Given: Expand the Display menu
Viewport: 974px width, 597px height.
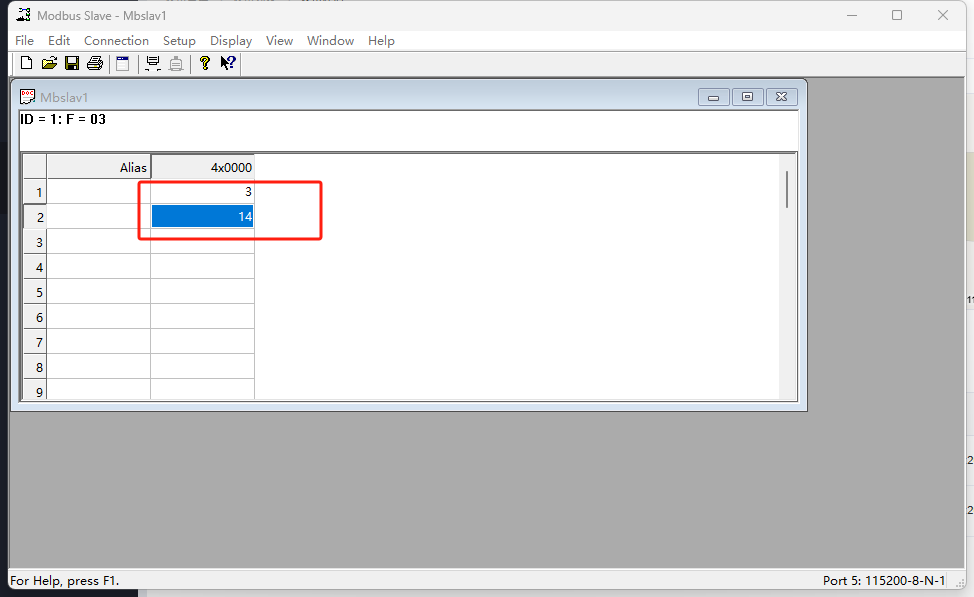Looking at the screenshot, I should click(231, 41).
